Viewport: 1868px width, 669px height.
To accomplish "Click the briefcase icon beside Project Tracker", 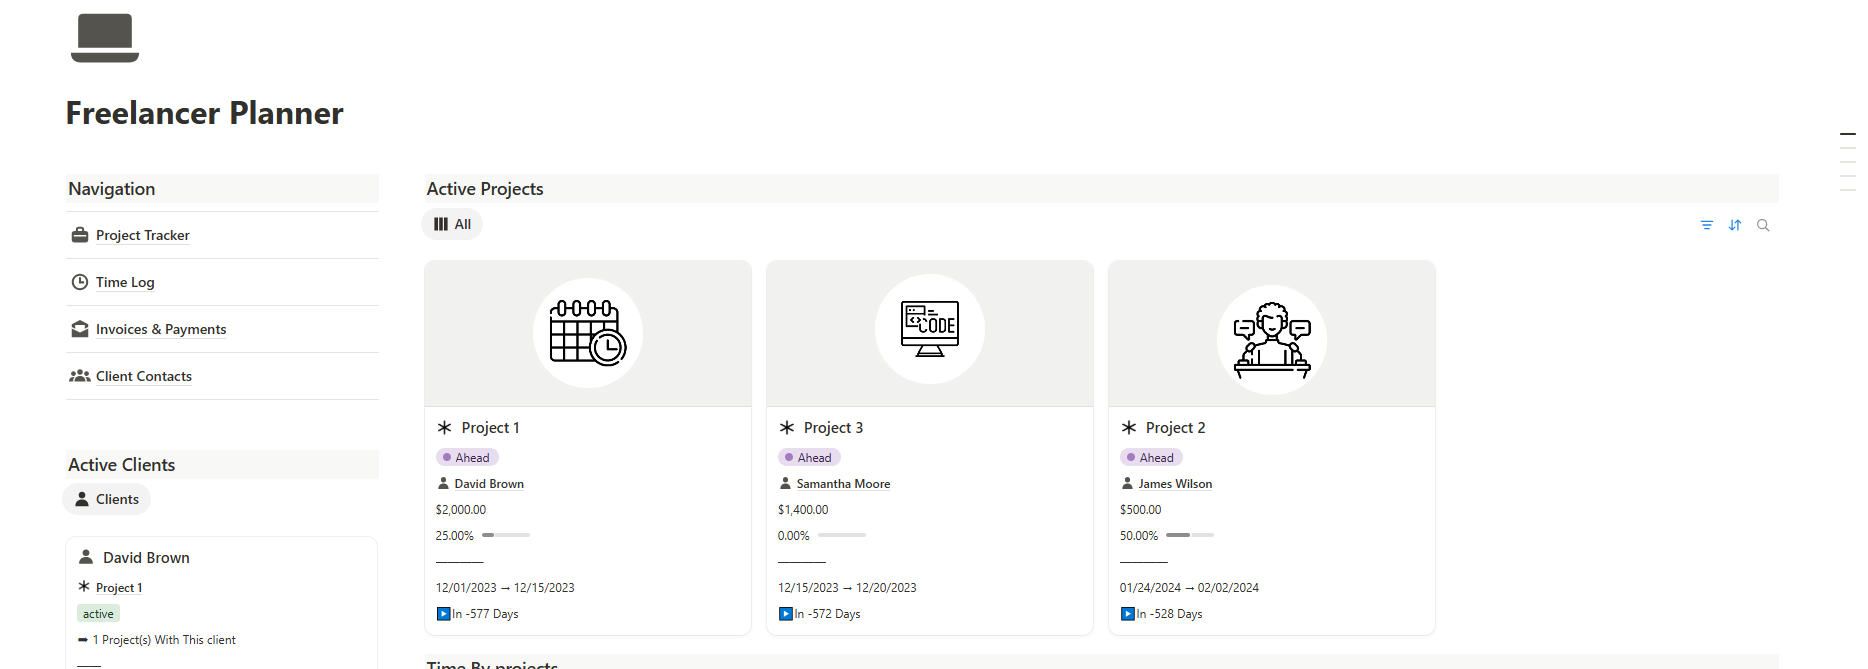I will coord(80,235).
